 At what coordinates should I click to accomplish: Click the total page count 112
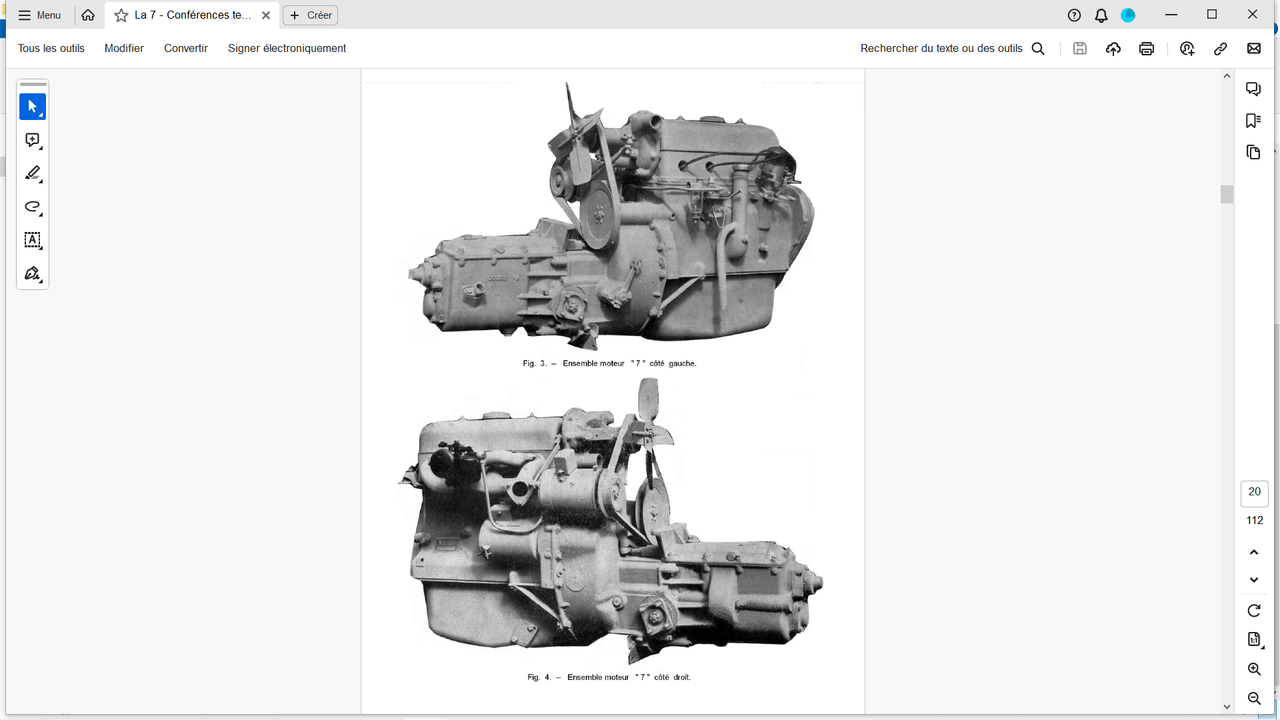1254,520
